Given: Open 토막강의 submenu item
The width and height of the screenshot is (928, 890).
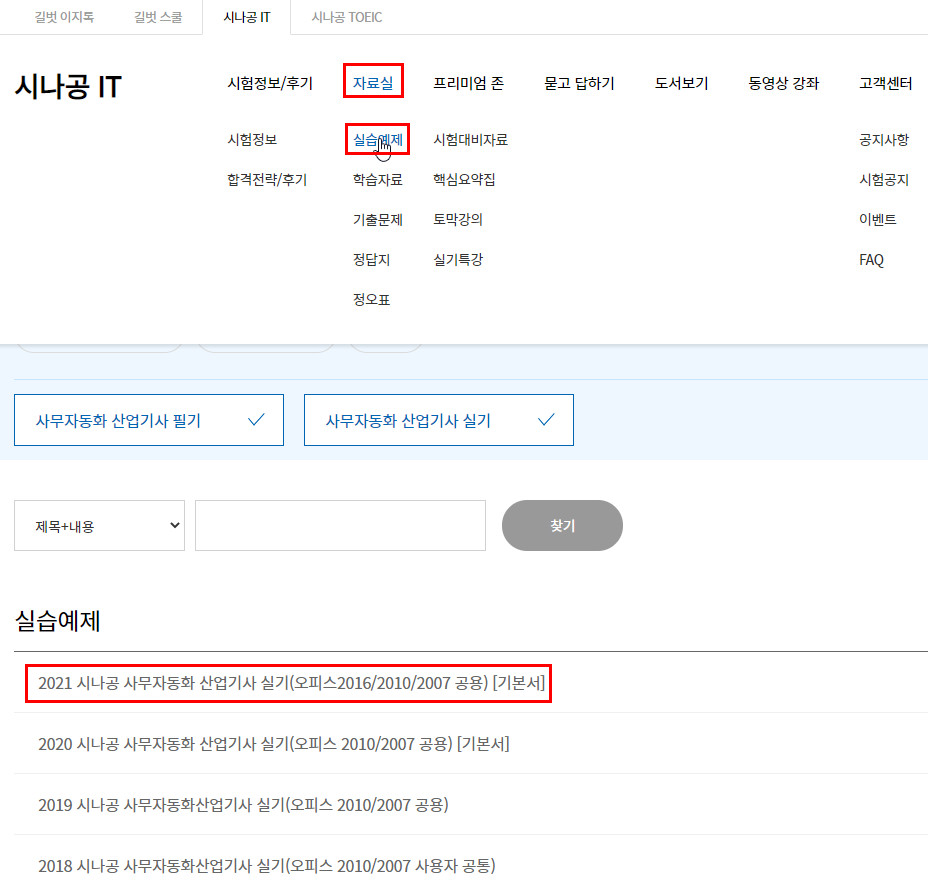Looking at the screenshot, I should (458, 220).
